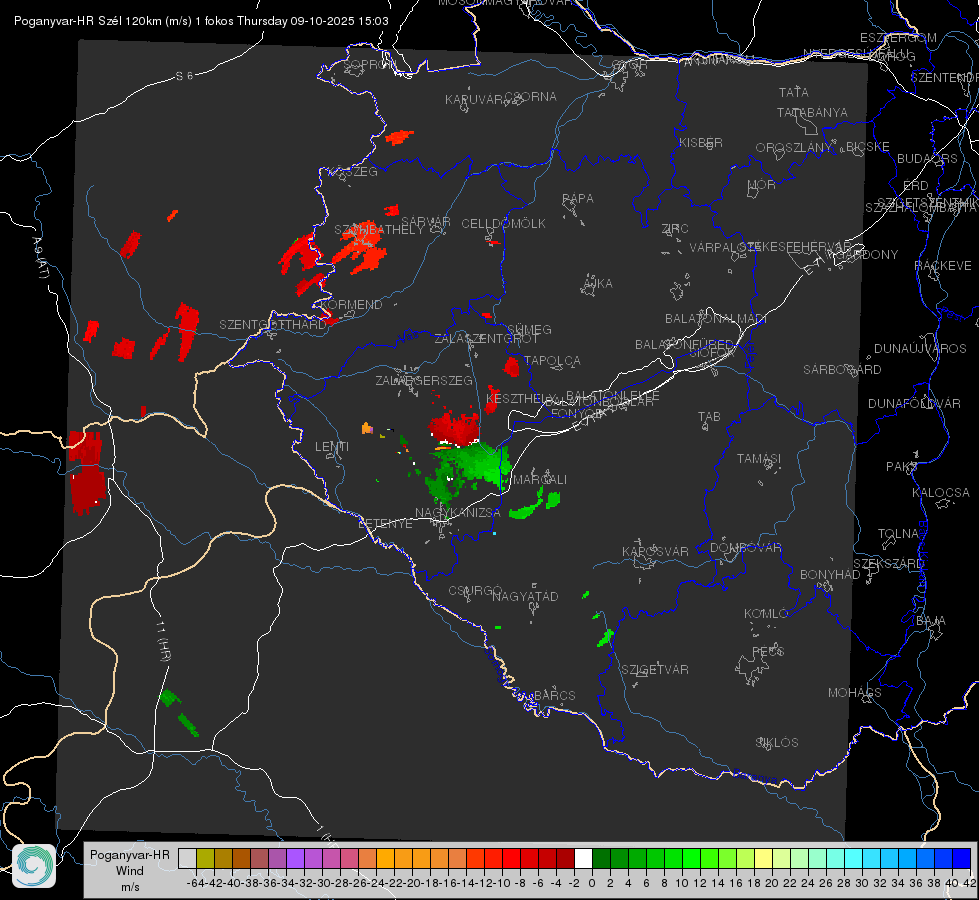Click the darkest blue last legend swatch
The height and width of the screenshot is (900, 979).
[x=962, y=858]
